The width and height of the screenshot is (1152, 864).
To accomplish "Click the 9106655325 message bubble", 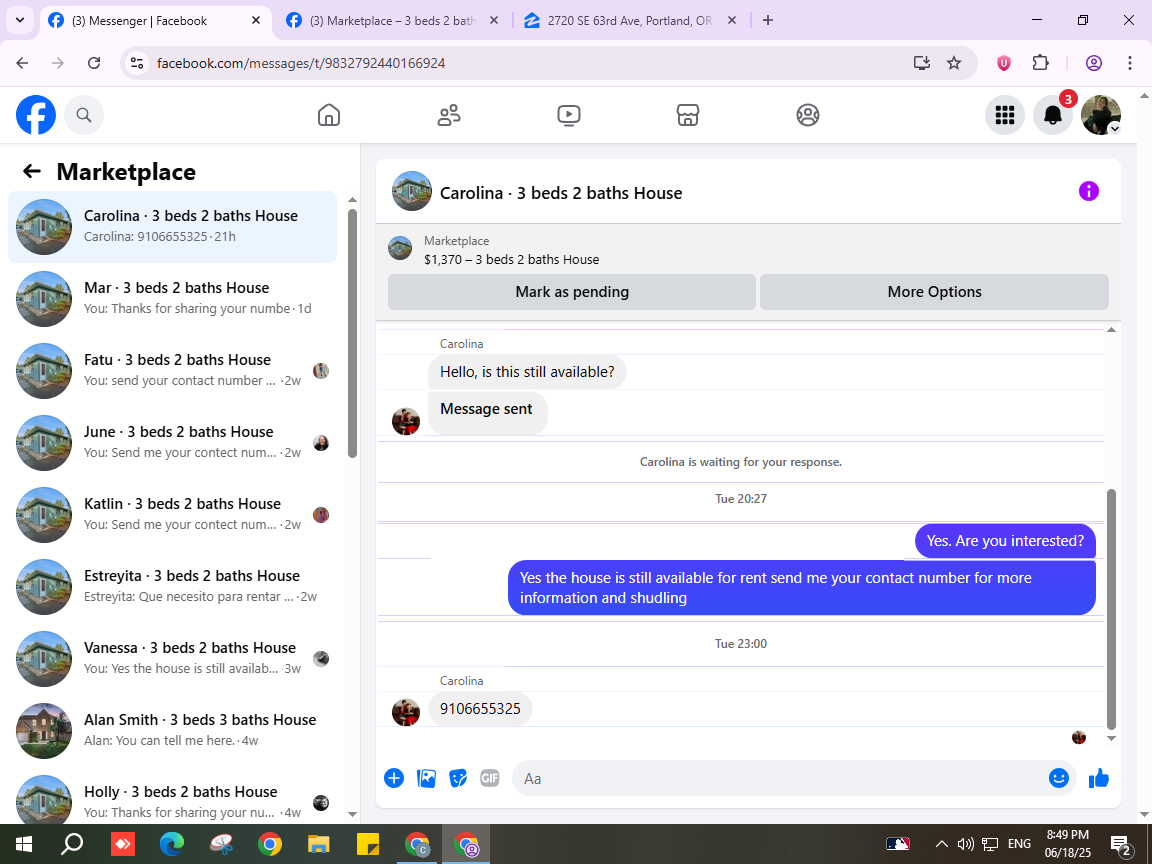I will (x=480, y=709).
